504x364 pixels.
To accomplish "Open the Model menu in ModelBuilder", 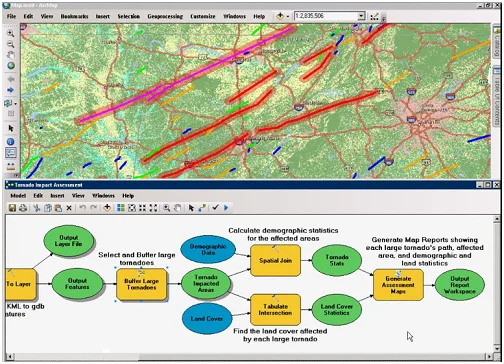I will 18,196.
